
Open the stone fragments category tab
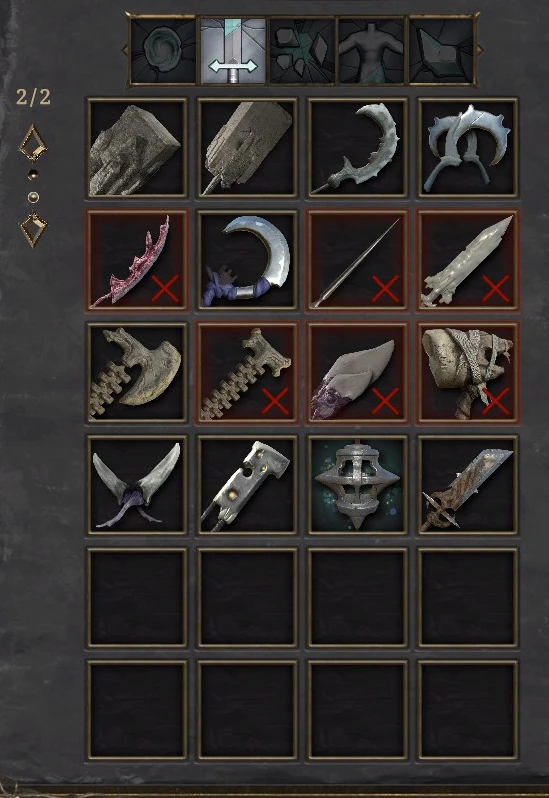pos(303,51)
